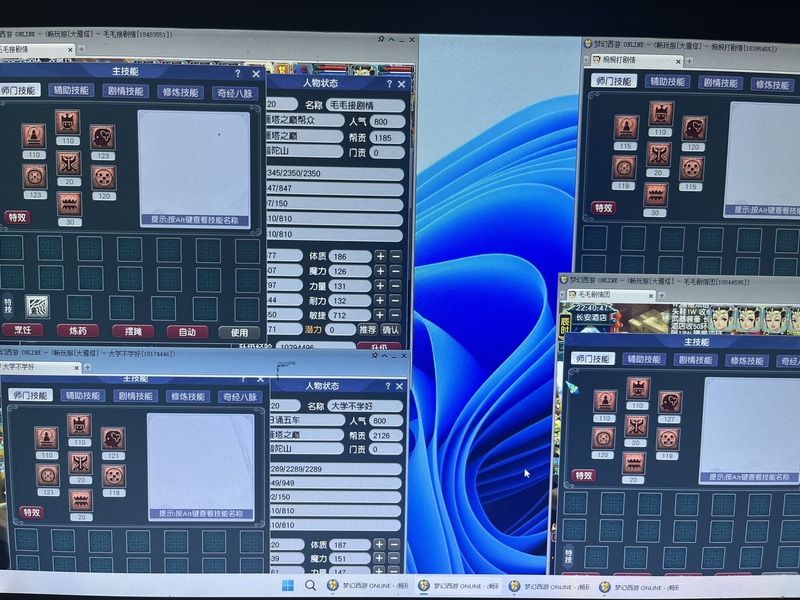
Task: Select pagoda skill icon in 大学不学好 panel
Action: pyautogui.click(x=46, y=438)
